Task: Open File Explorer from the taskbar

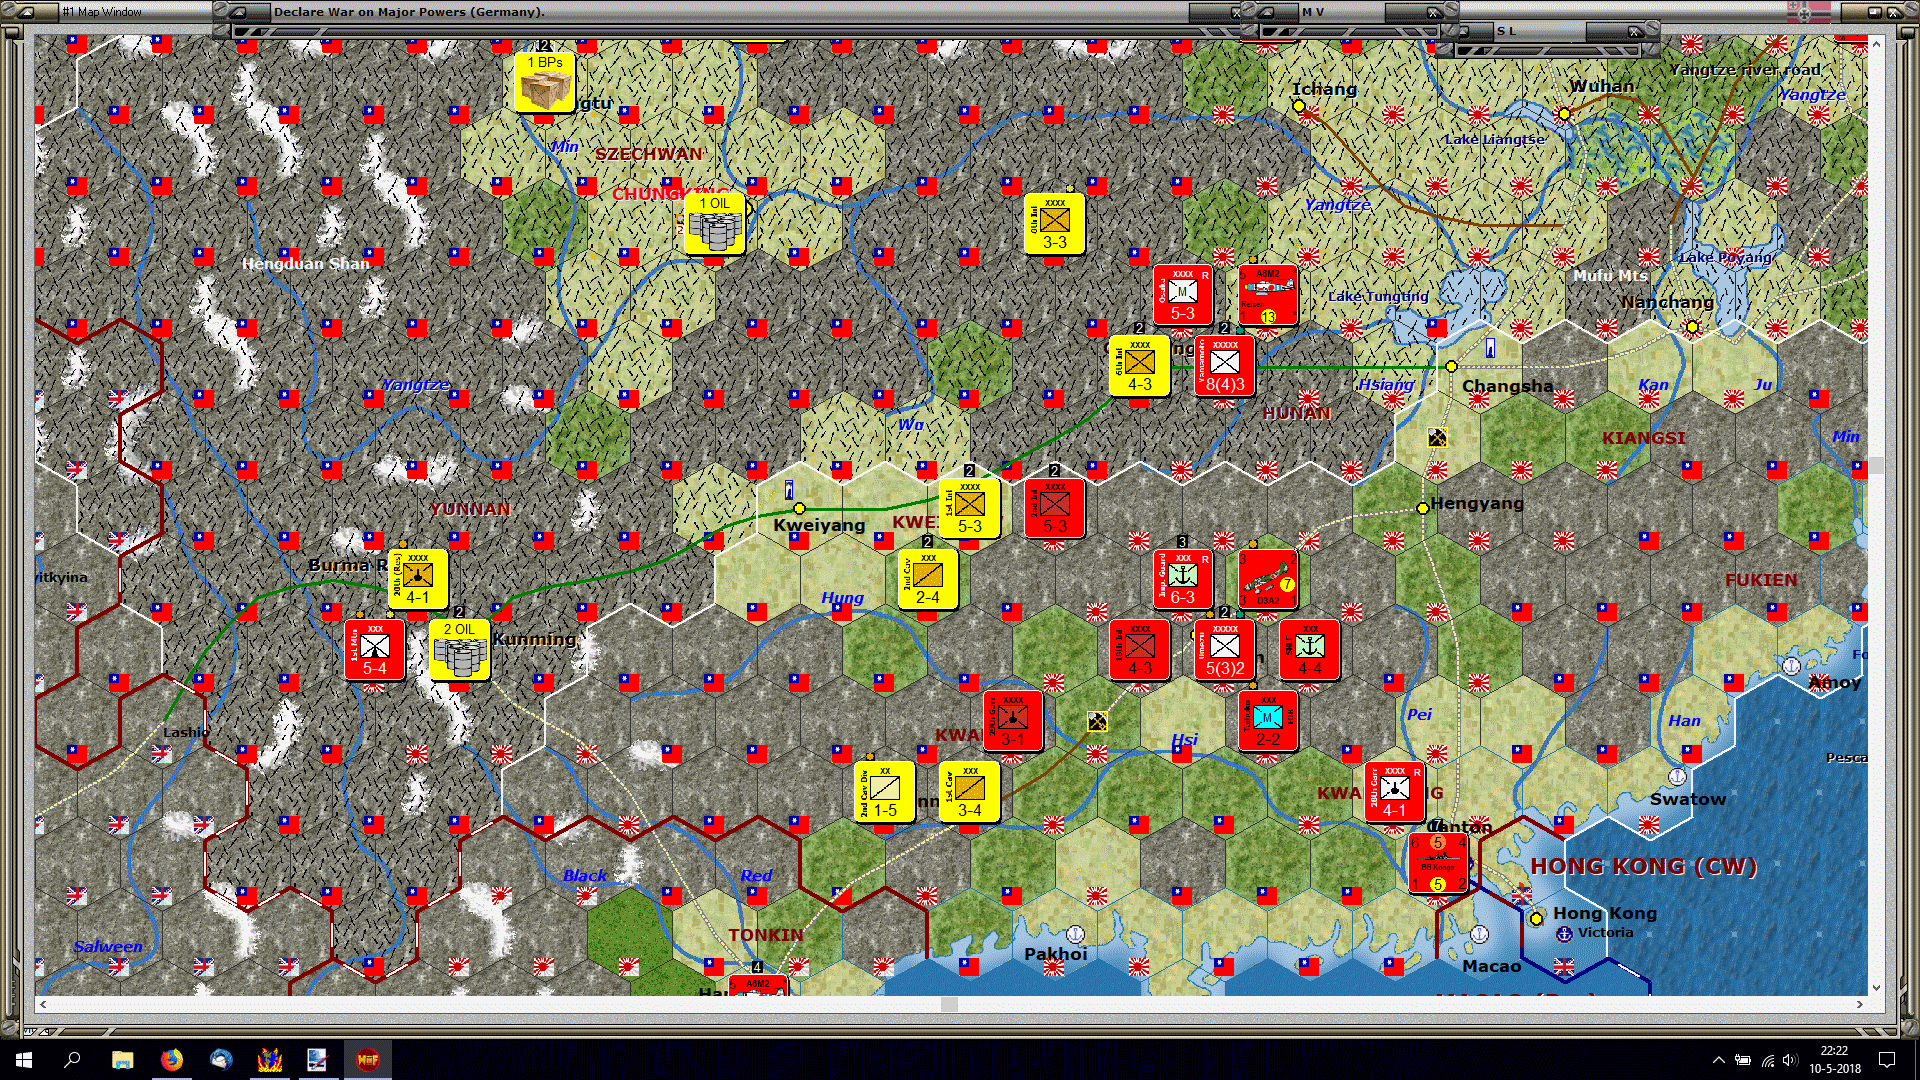Action: 122,1059
